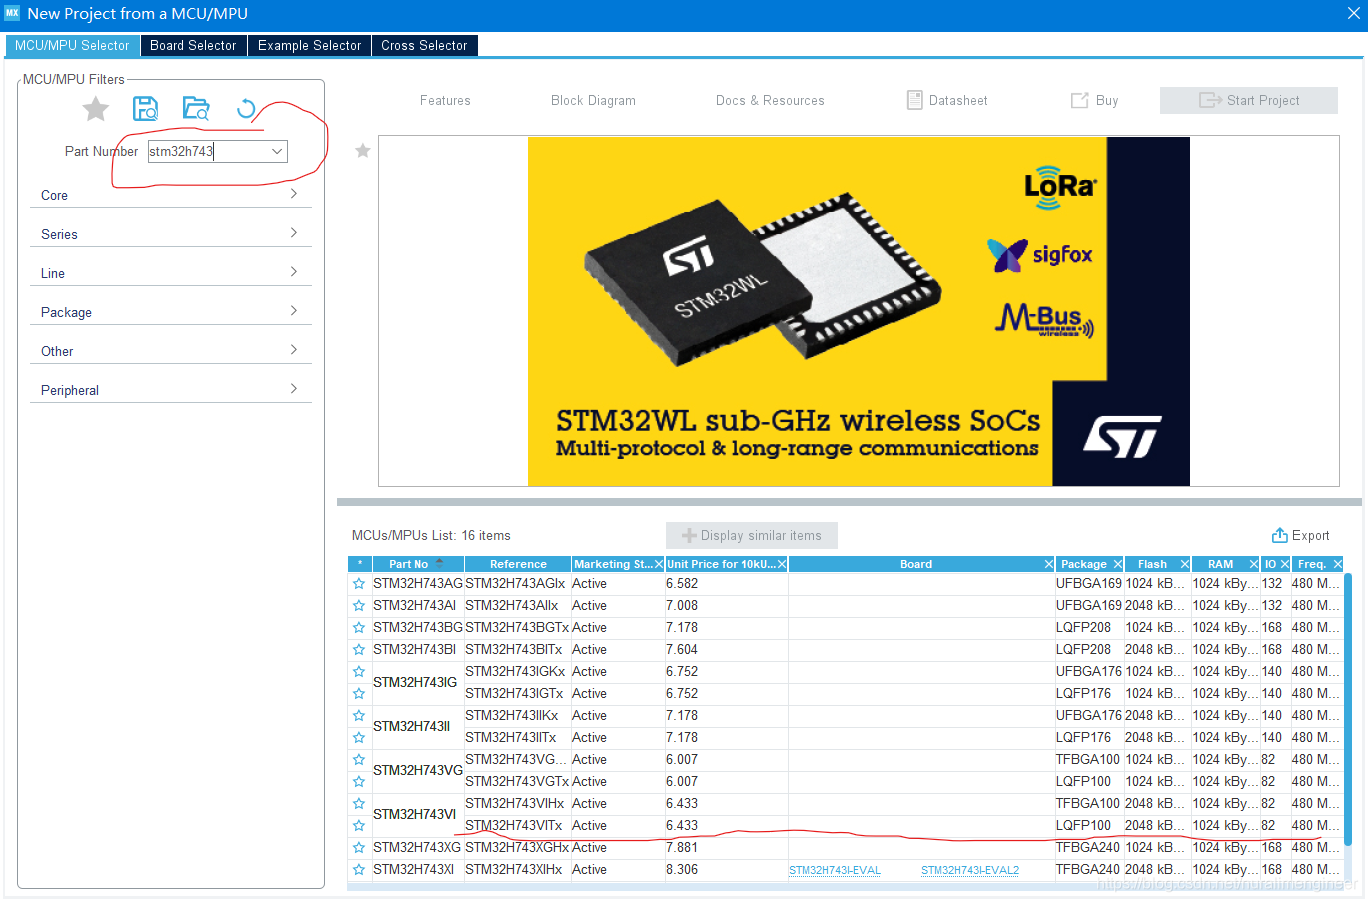
Task: Remove the Package column
Action: (1118, 564)
